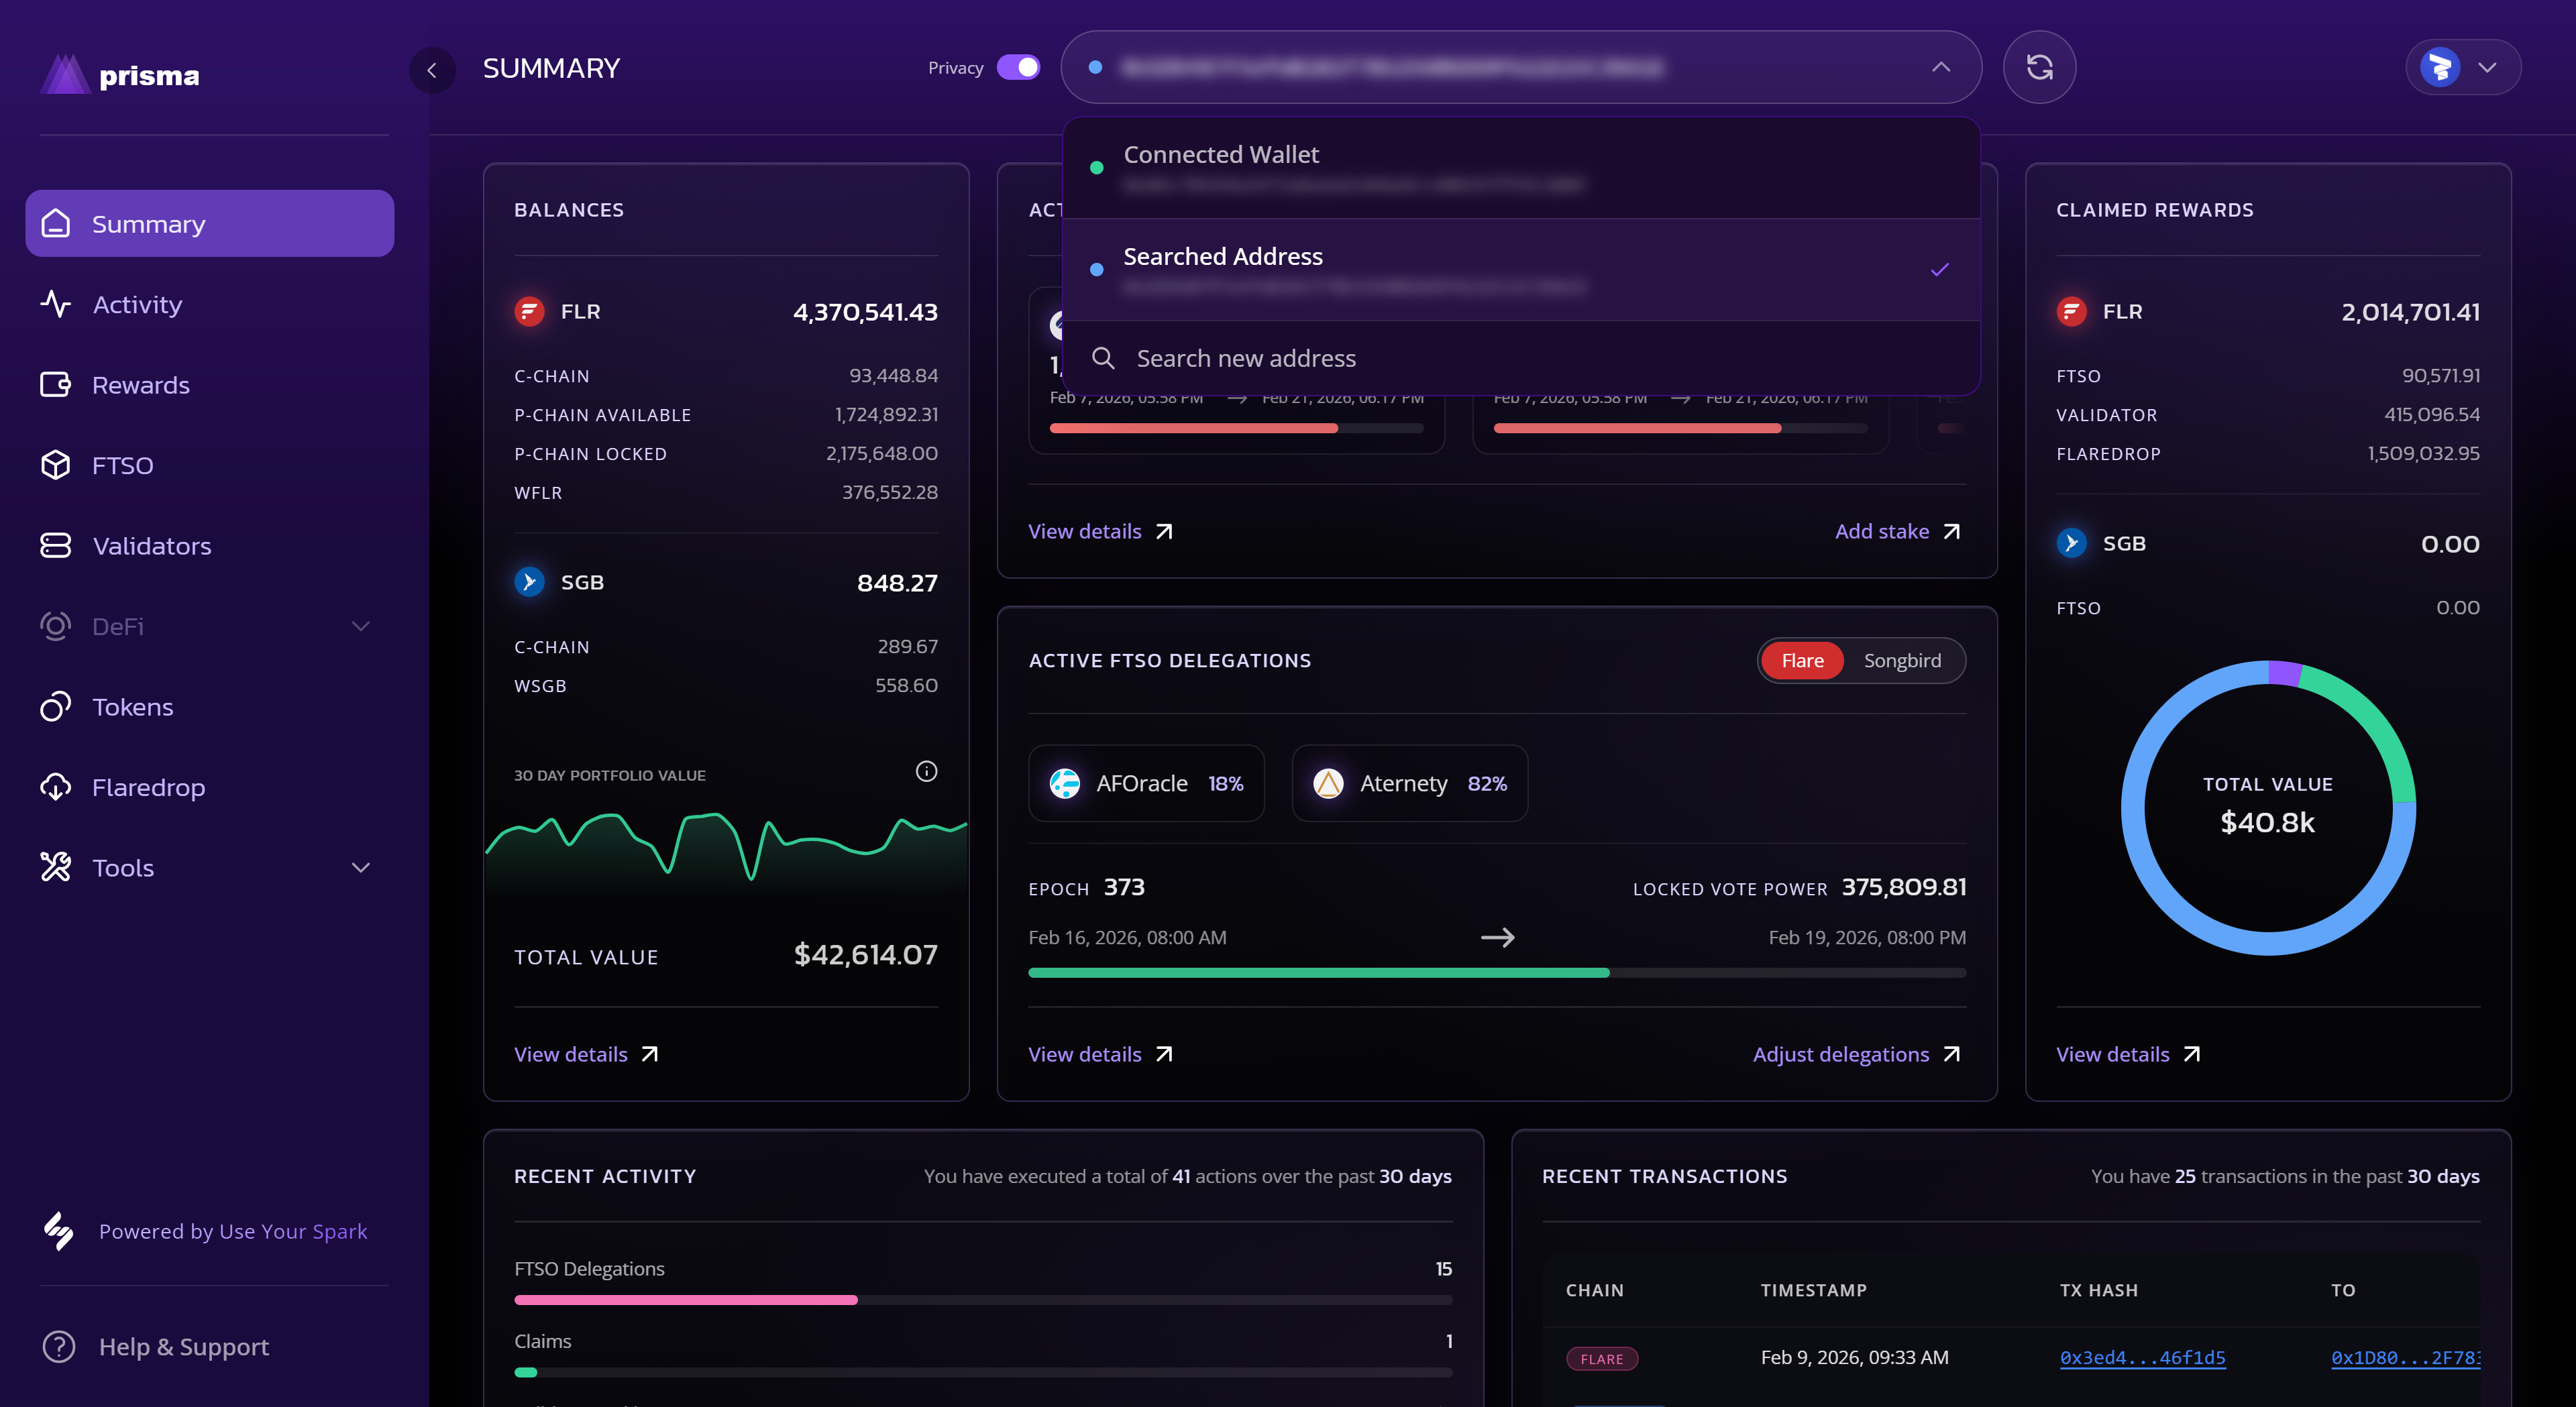
Task: Open the Flaredrop sidebar icon
Action: tap(56, 787)
